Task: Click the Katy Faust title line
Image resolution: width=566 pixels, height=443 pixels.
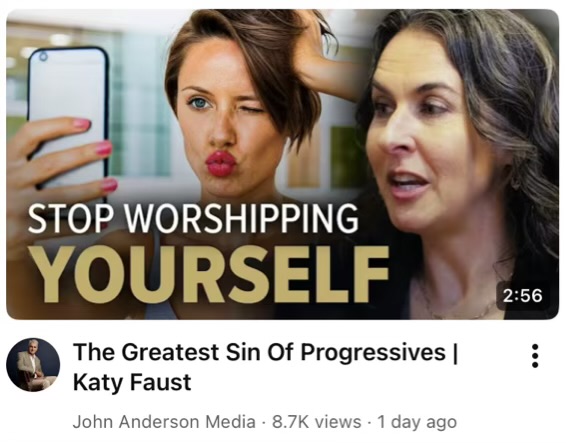Action: (132, 383)
